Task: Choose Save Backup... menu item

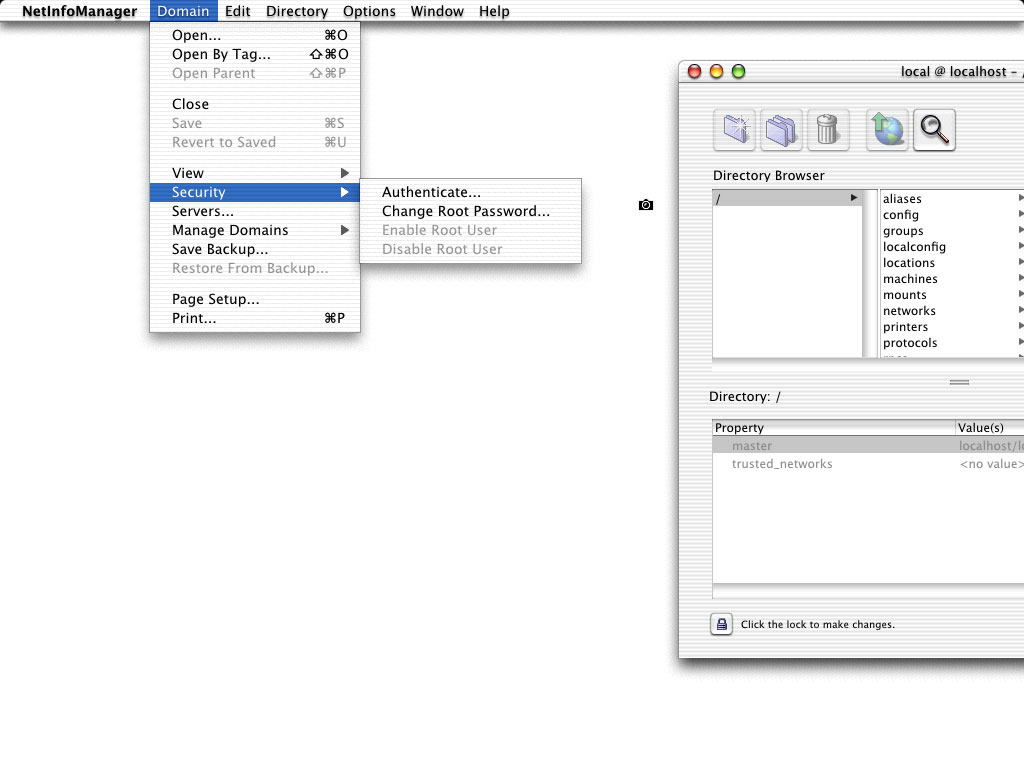Action: (255, 249)
